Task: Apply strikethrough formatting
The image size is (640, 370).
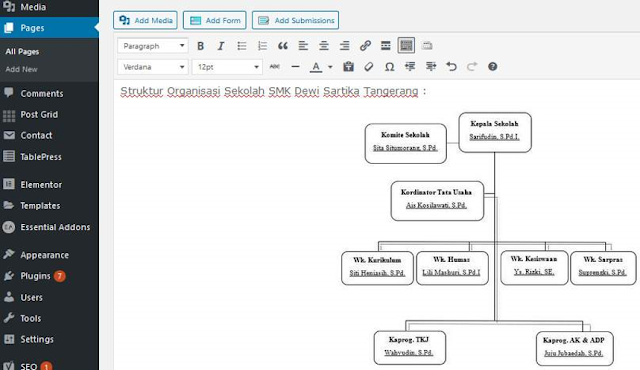Action: pos(275,66)
